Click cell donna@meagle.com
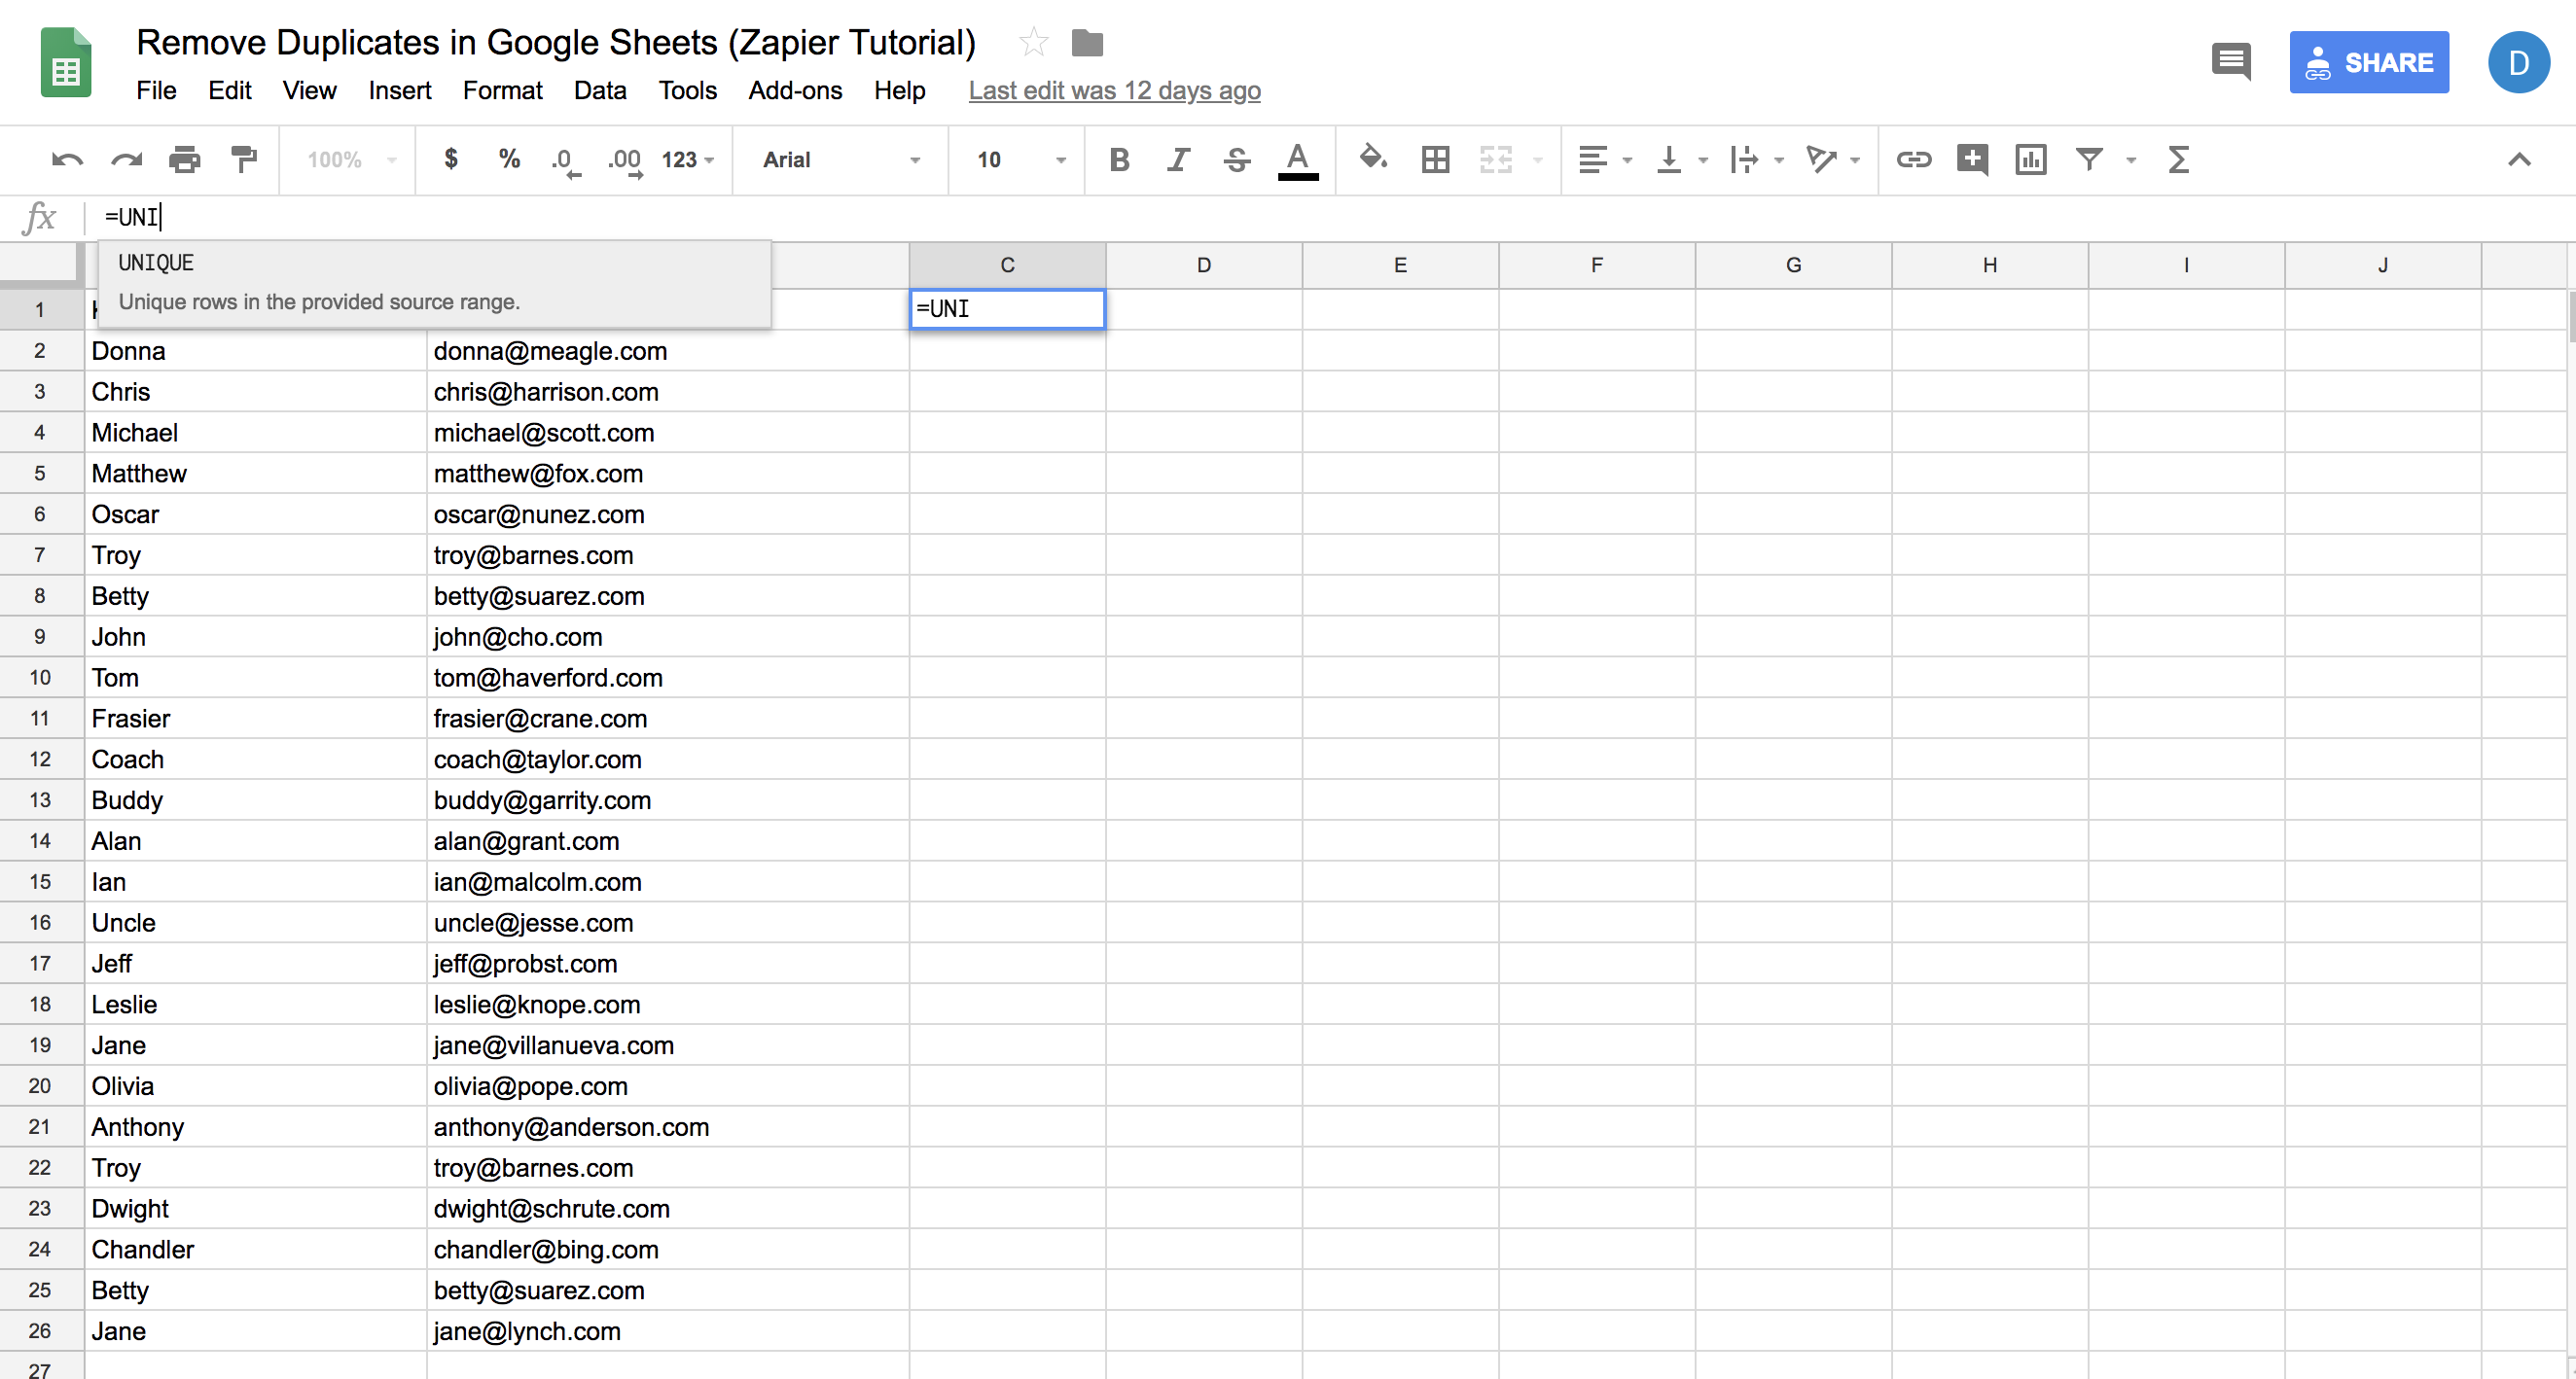The width and height of the screenshot is (2576, 1379). coord(667,351)
